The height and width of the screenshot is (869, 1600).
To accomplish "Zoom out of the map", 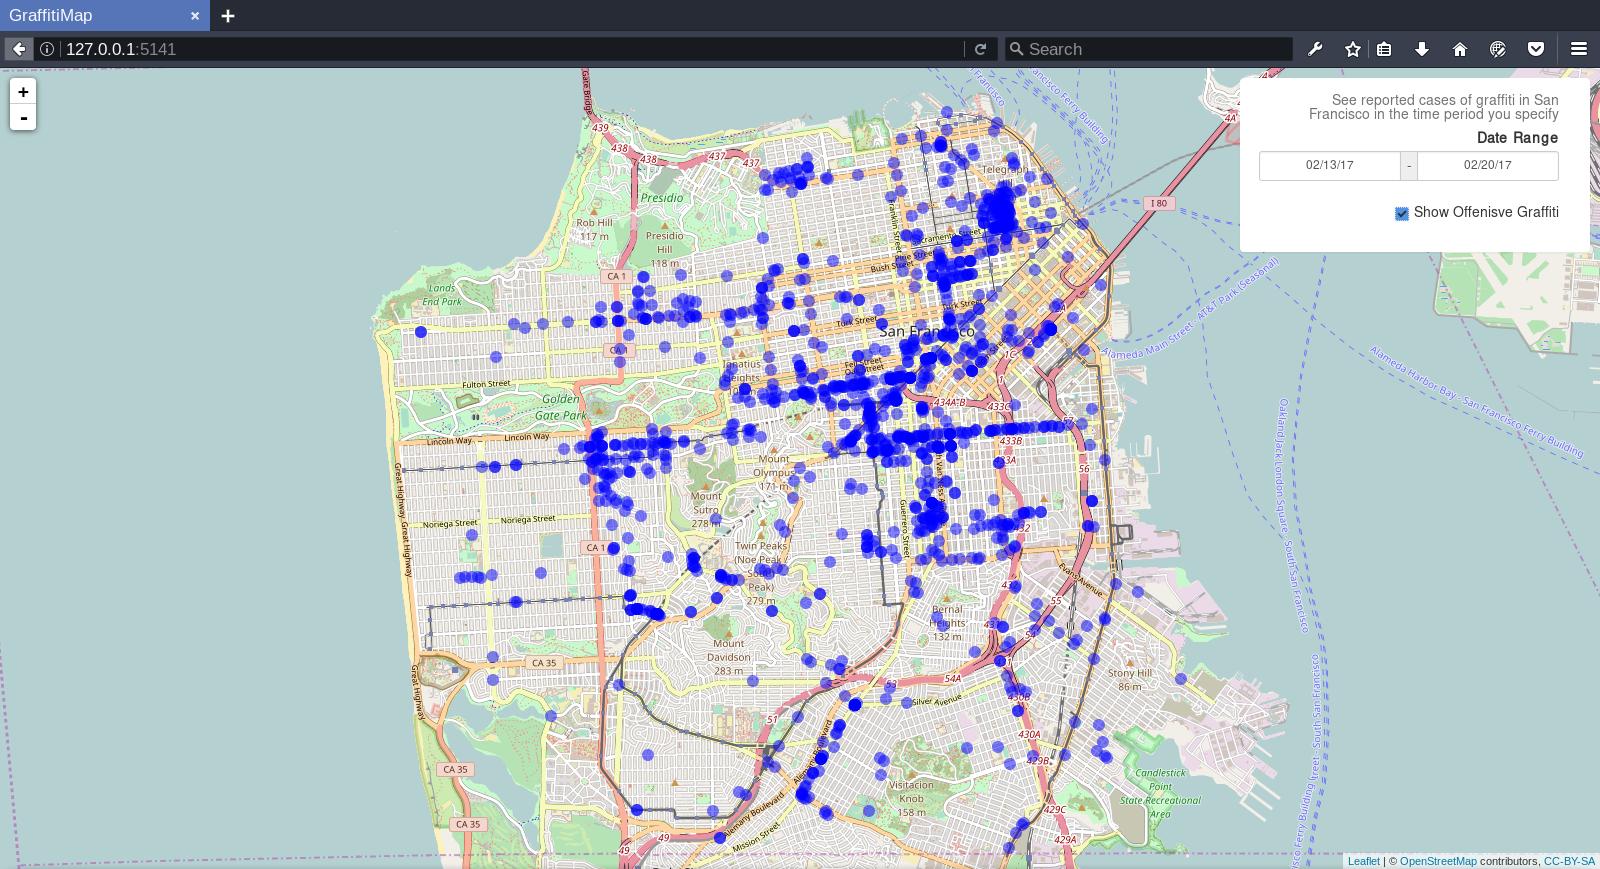I will 23,117.
